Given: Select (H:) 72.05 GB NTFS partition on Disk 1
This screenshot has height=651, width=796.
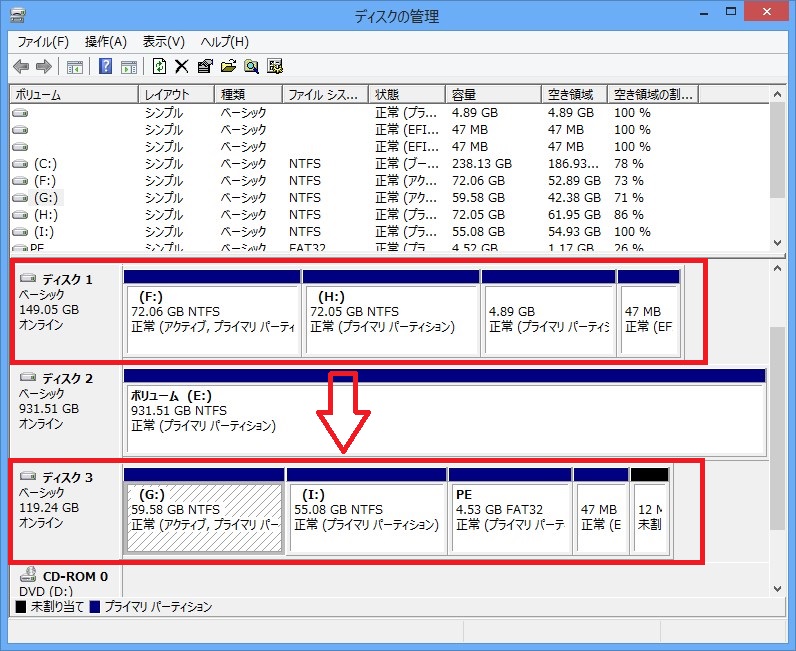Looking at the screenshot, I should tap(391, 313).
